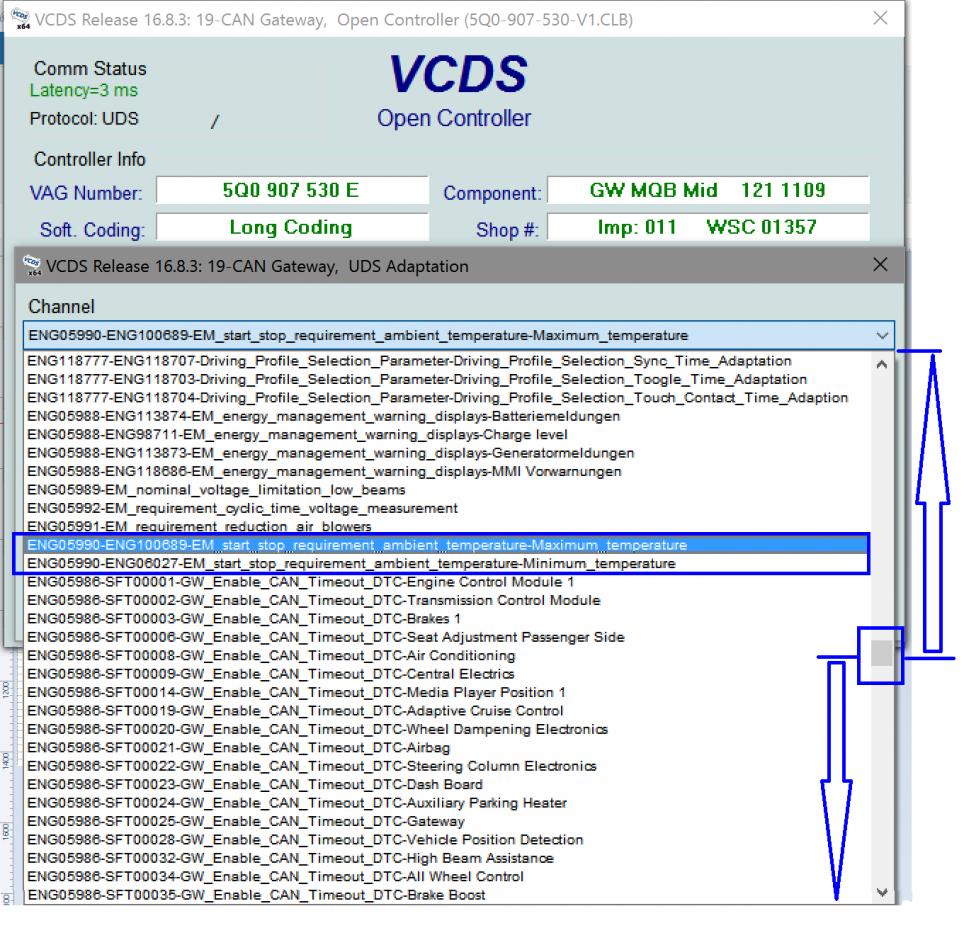Screen dimensions: 964x928
Task: Select warning_displays-Batteriemeldungen channel
Action: pos(448,416)
